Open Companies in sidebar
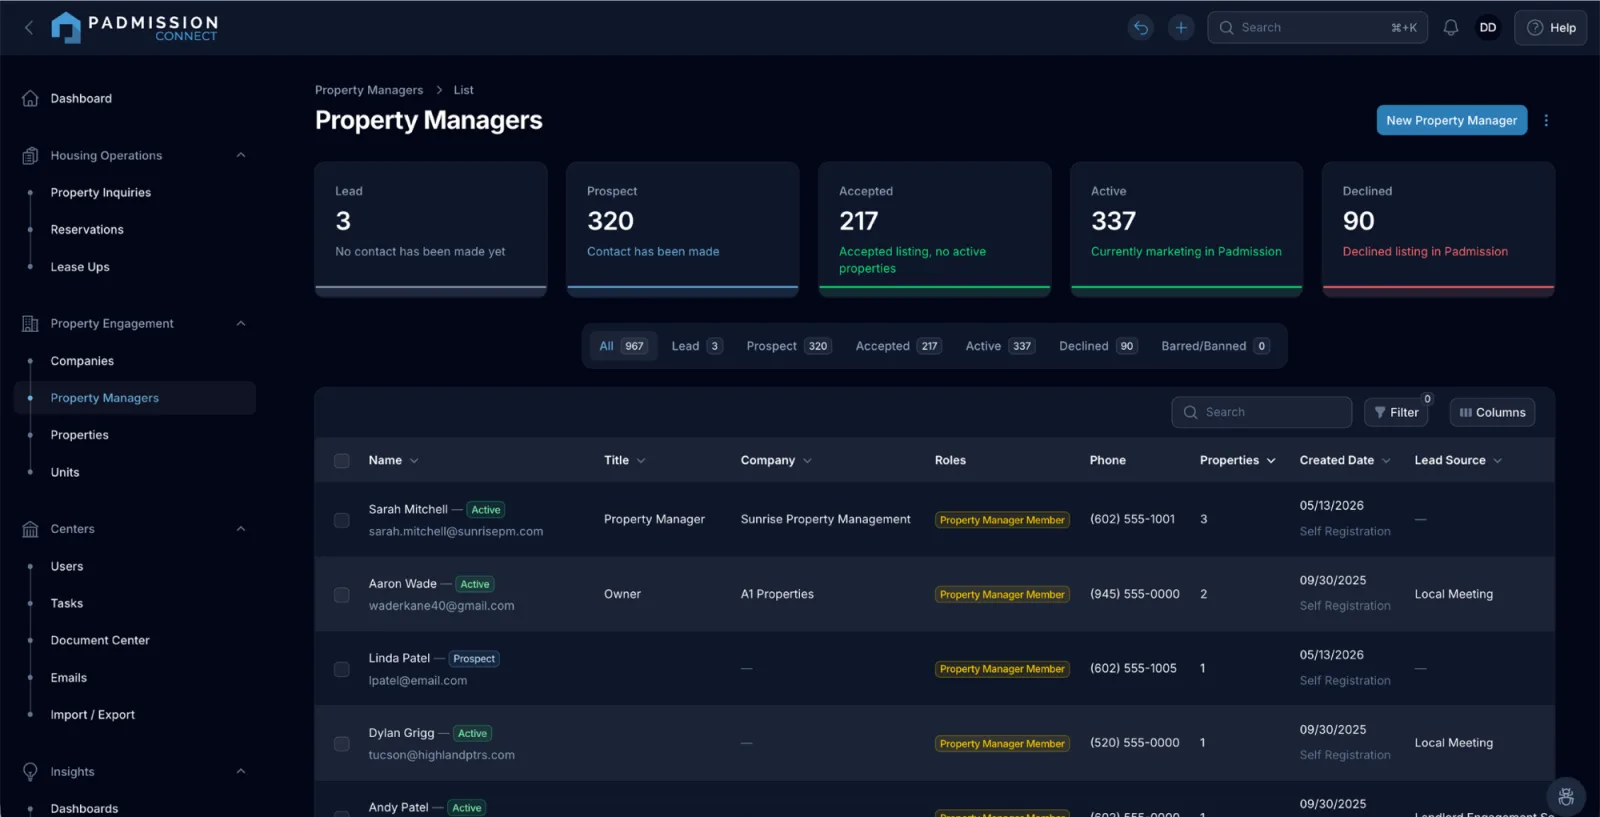 coord(82,361)
